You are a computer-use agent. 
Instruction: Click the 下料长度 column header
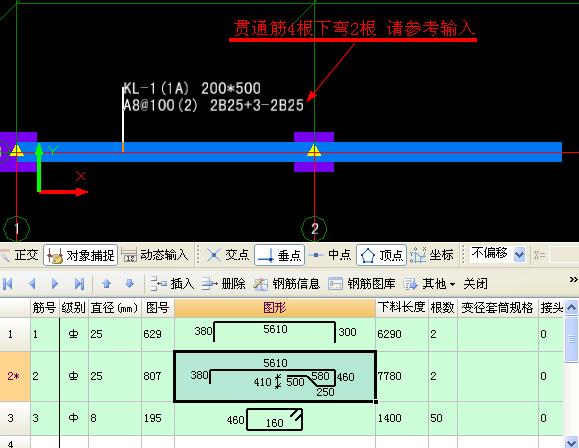[402, 307]
